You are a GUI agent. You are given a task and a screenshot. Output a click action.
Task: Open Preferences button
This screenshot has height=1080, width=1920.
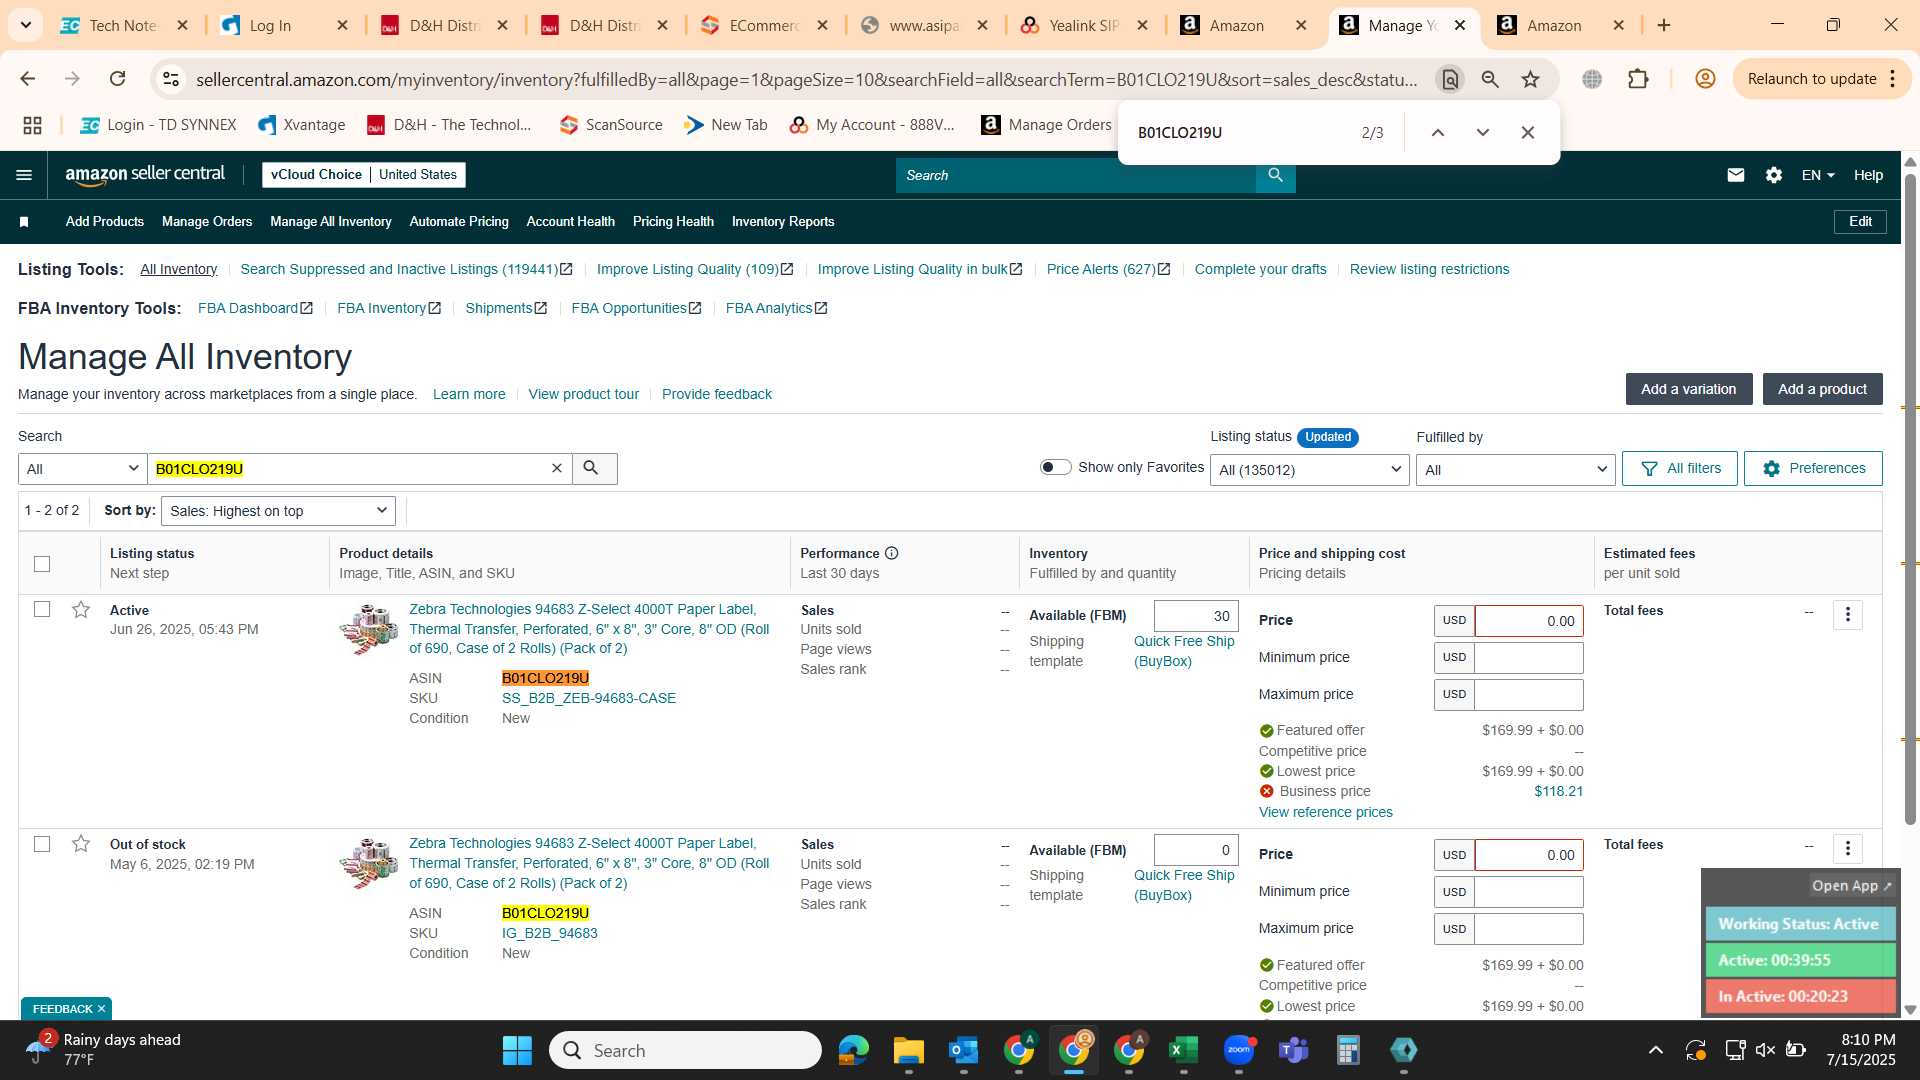click(1813, 468)
